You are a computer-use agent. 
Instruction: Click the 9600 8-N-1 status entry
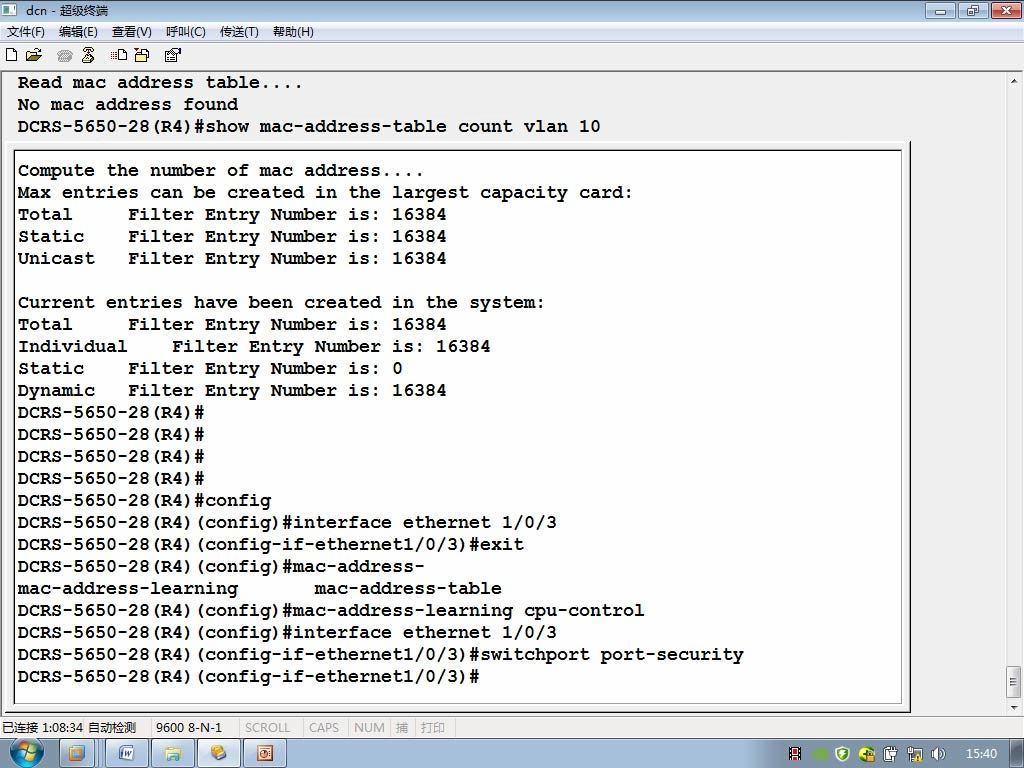(189, 728)
